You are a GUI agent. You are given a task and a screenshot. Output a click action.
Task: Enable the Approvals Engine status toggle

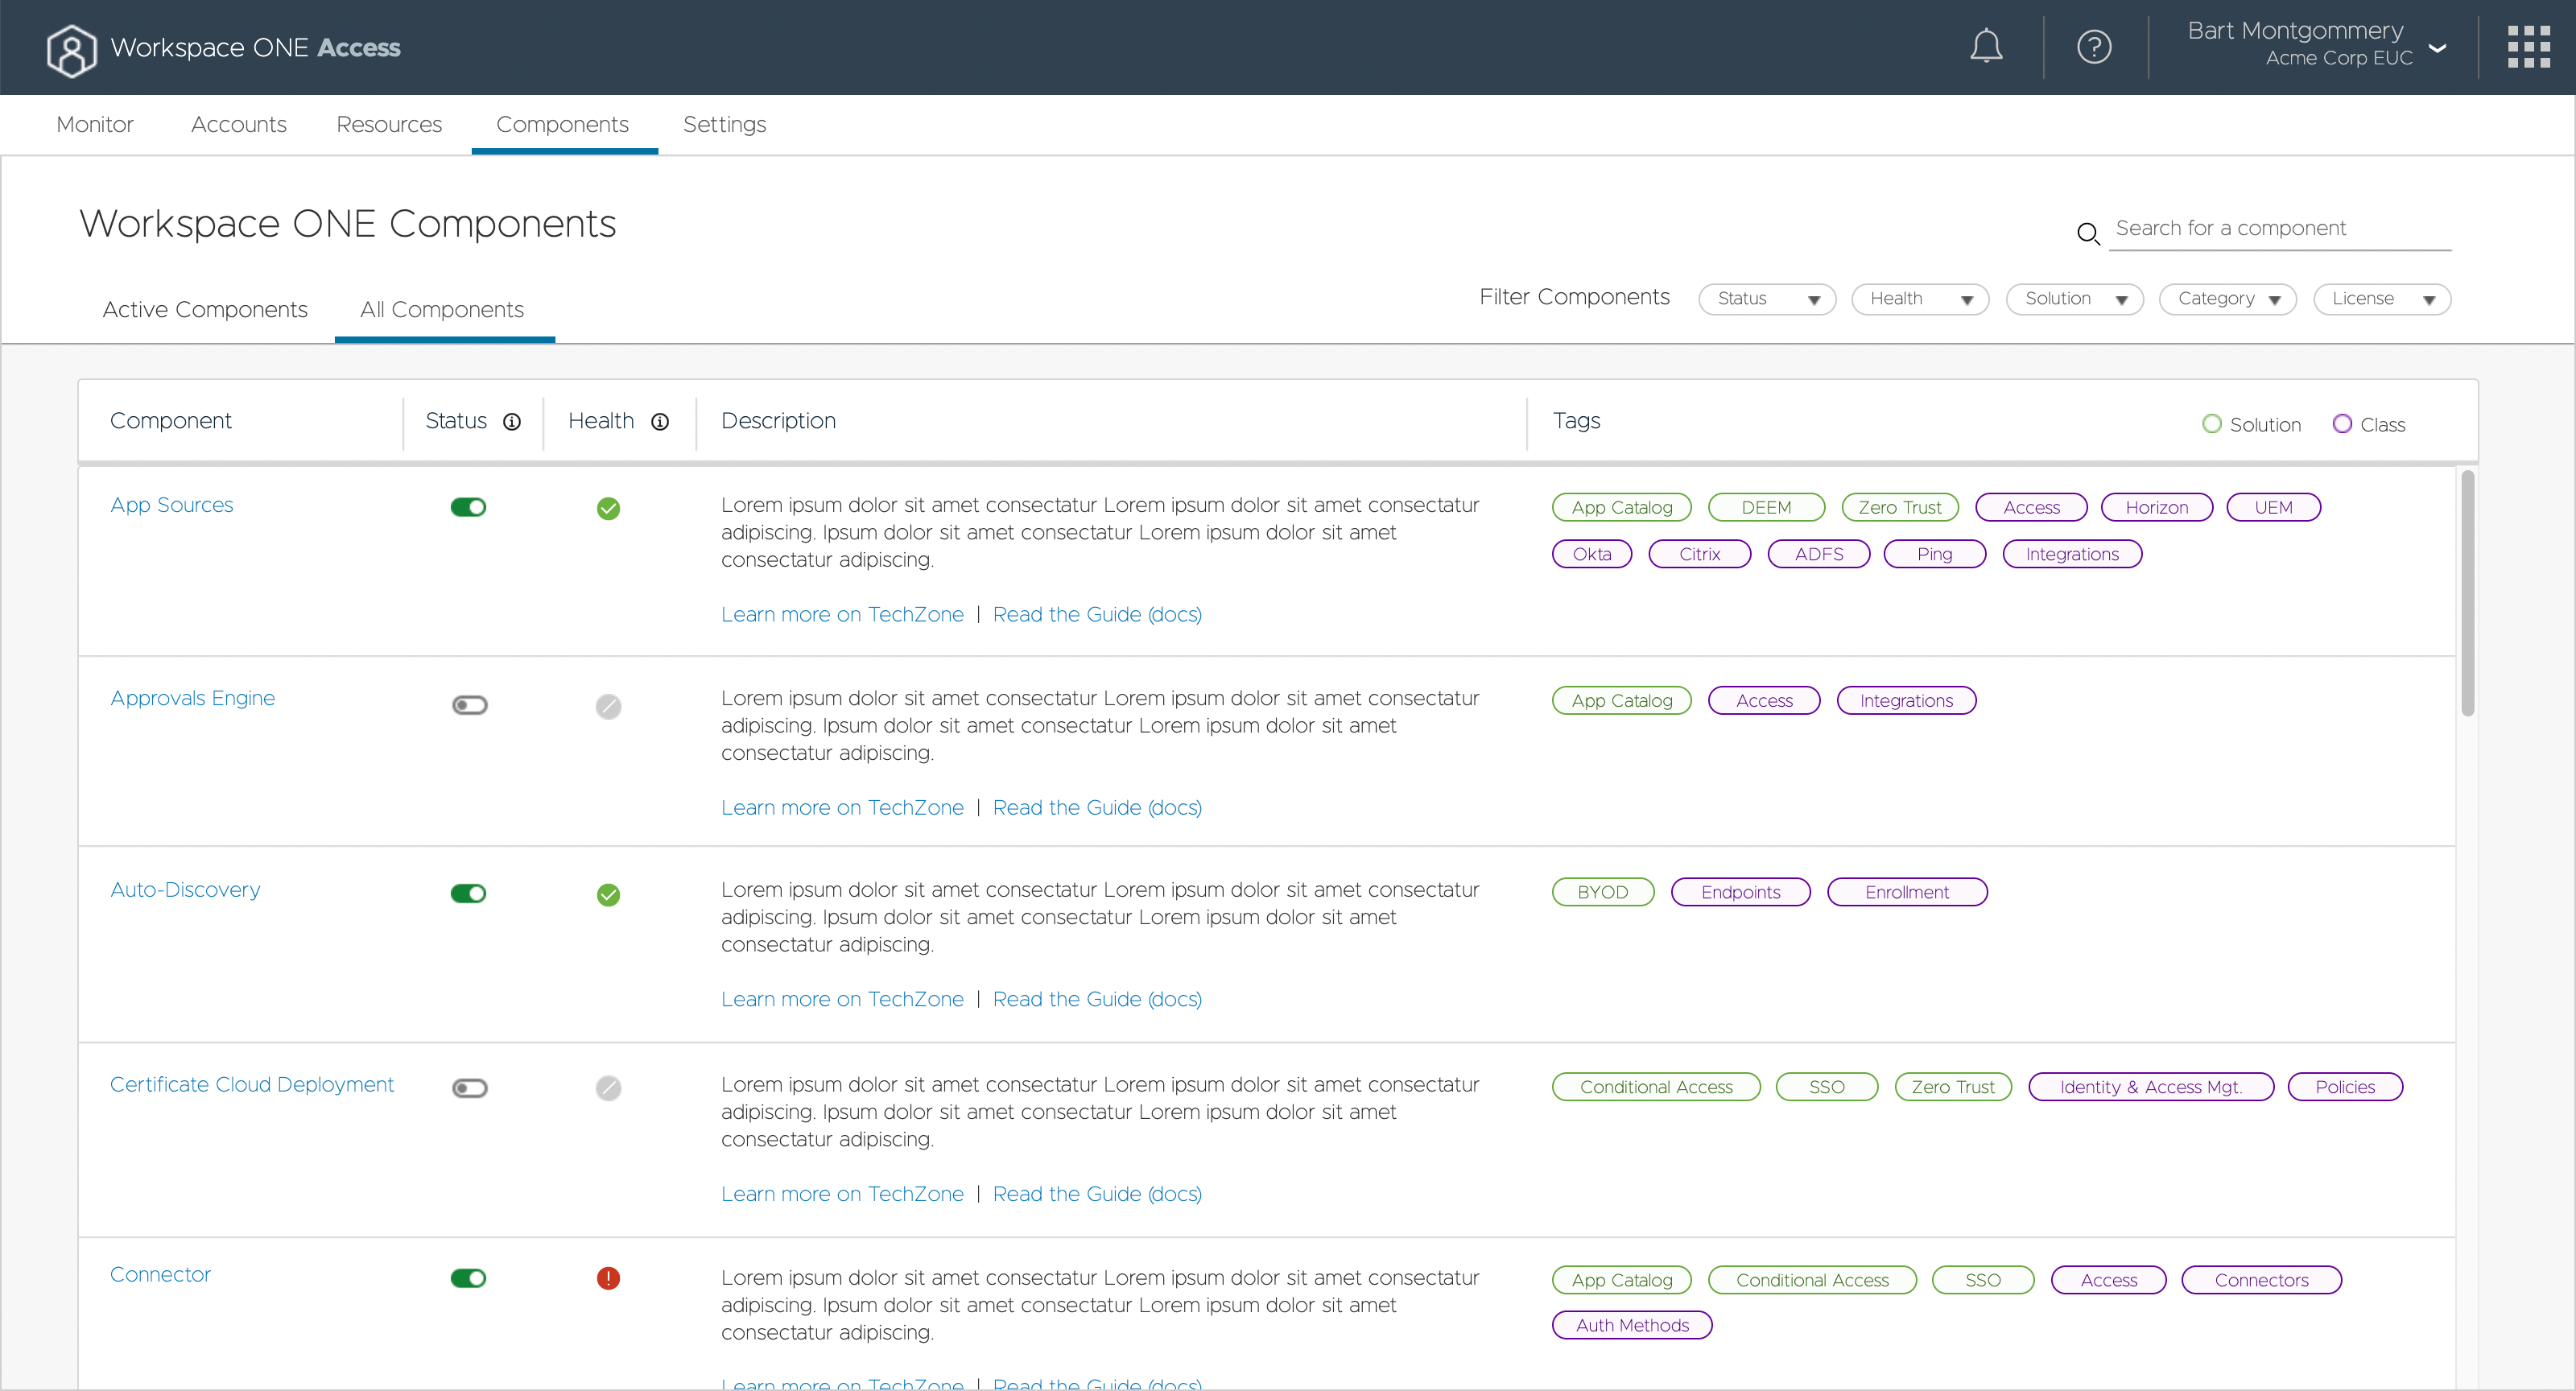pos(469,705)
